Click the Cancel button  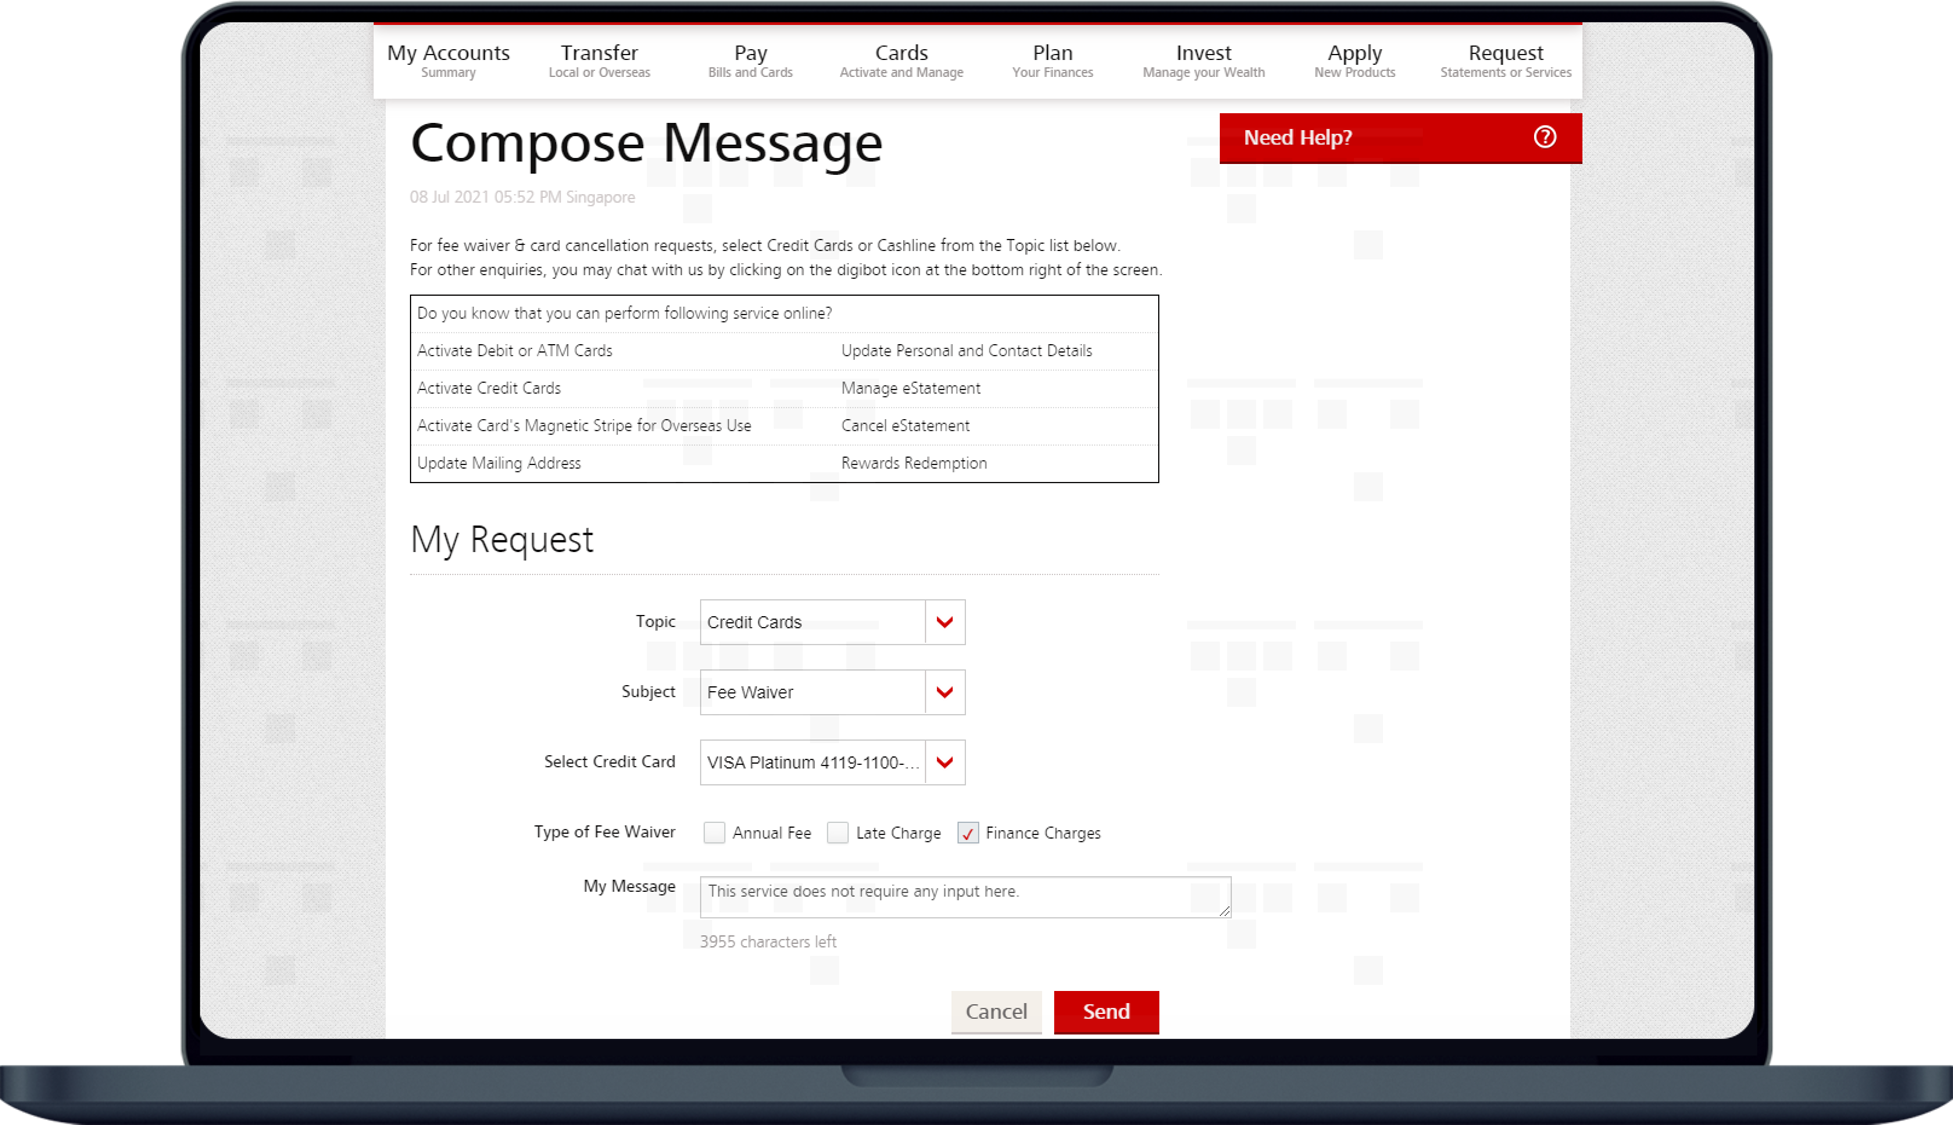tap(996, 1011)
